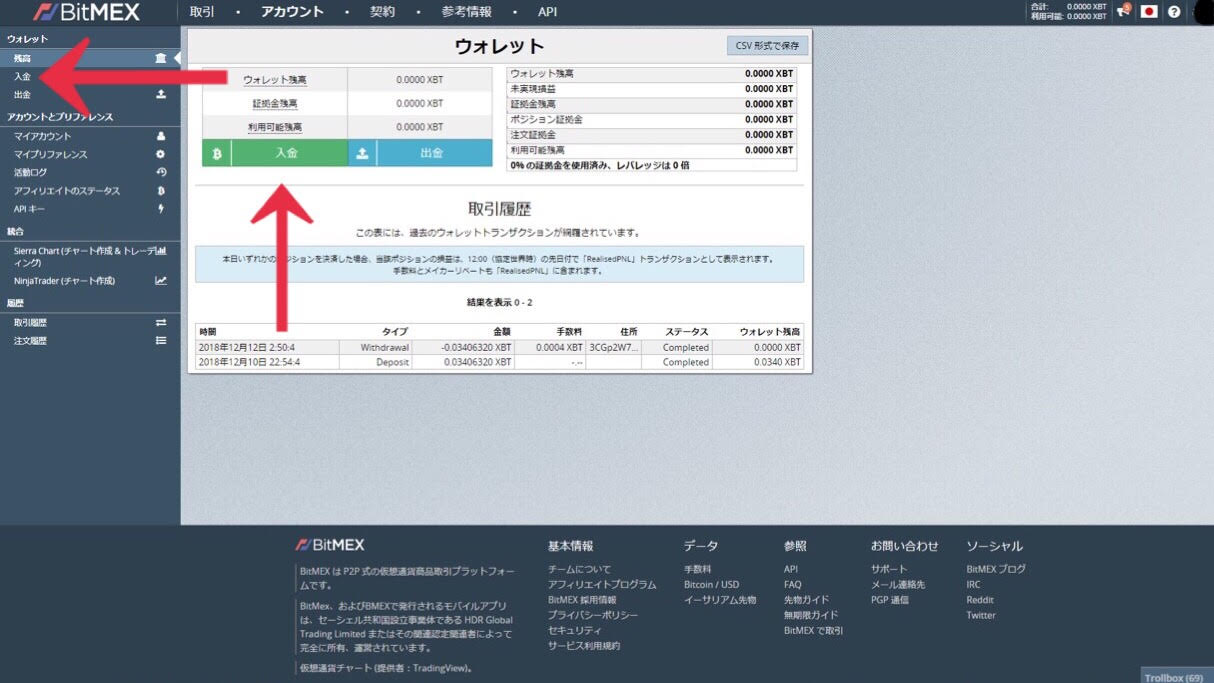The image size is (1214, 683).
Task: Click lightning icon beside API キー
Action: (x=161, y=209)
